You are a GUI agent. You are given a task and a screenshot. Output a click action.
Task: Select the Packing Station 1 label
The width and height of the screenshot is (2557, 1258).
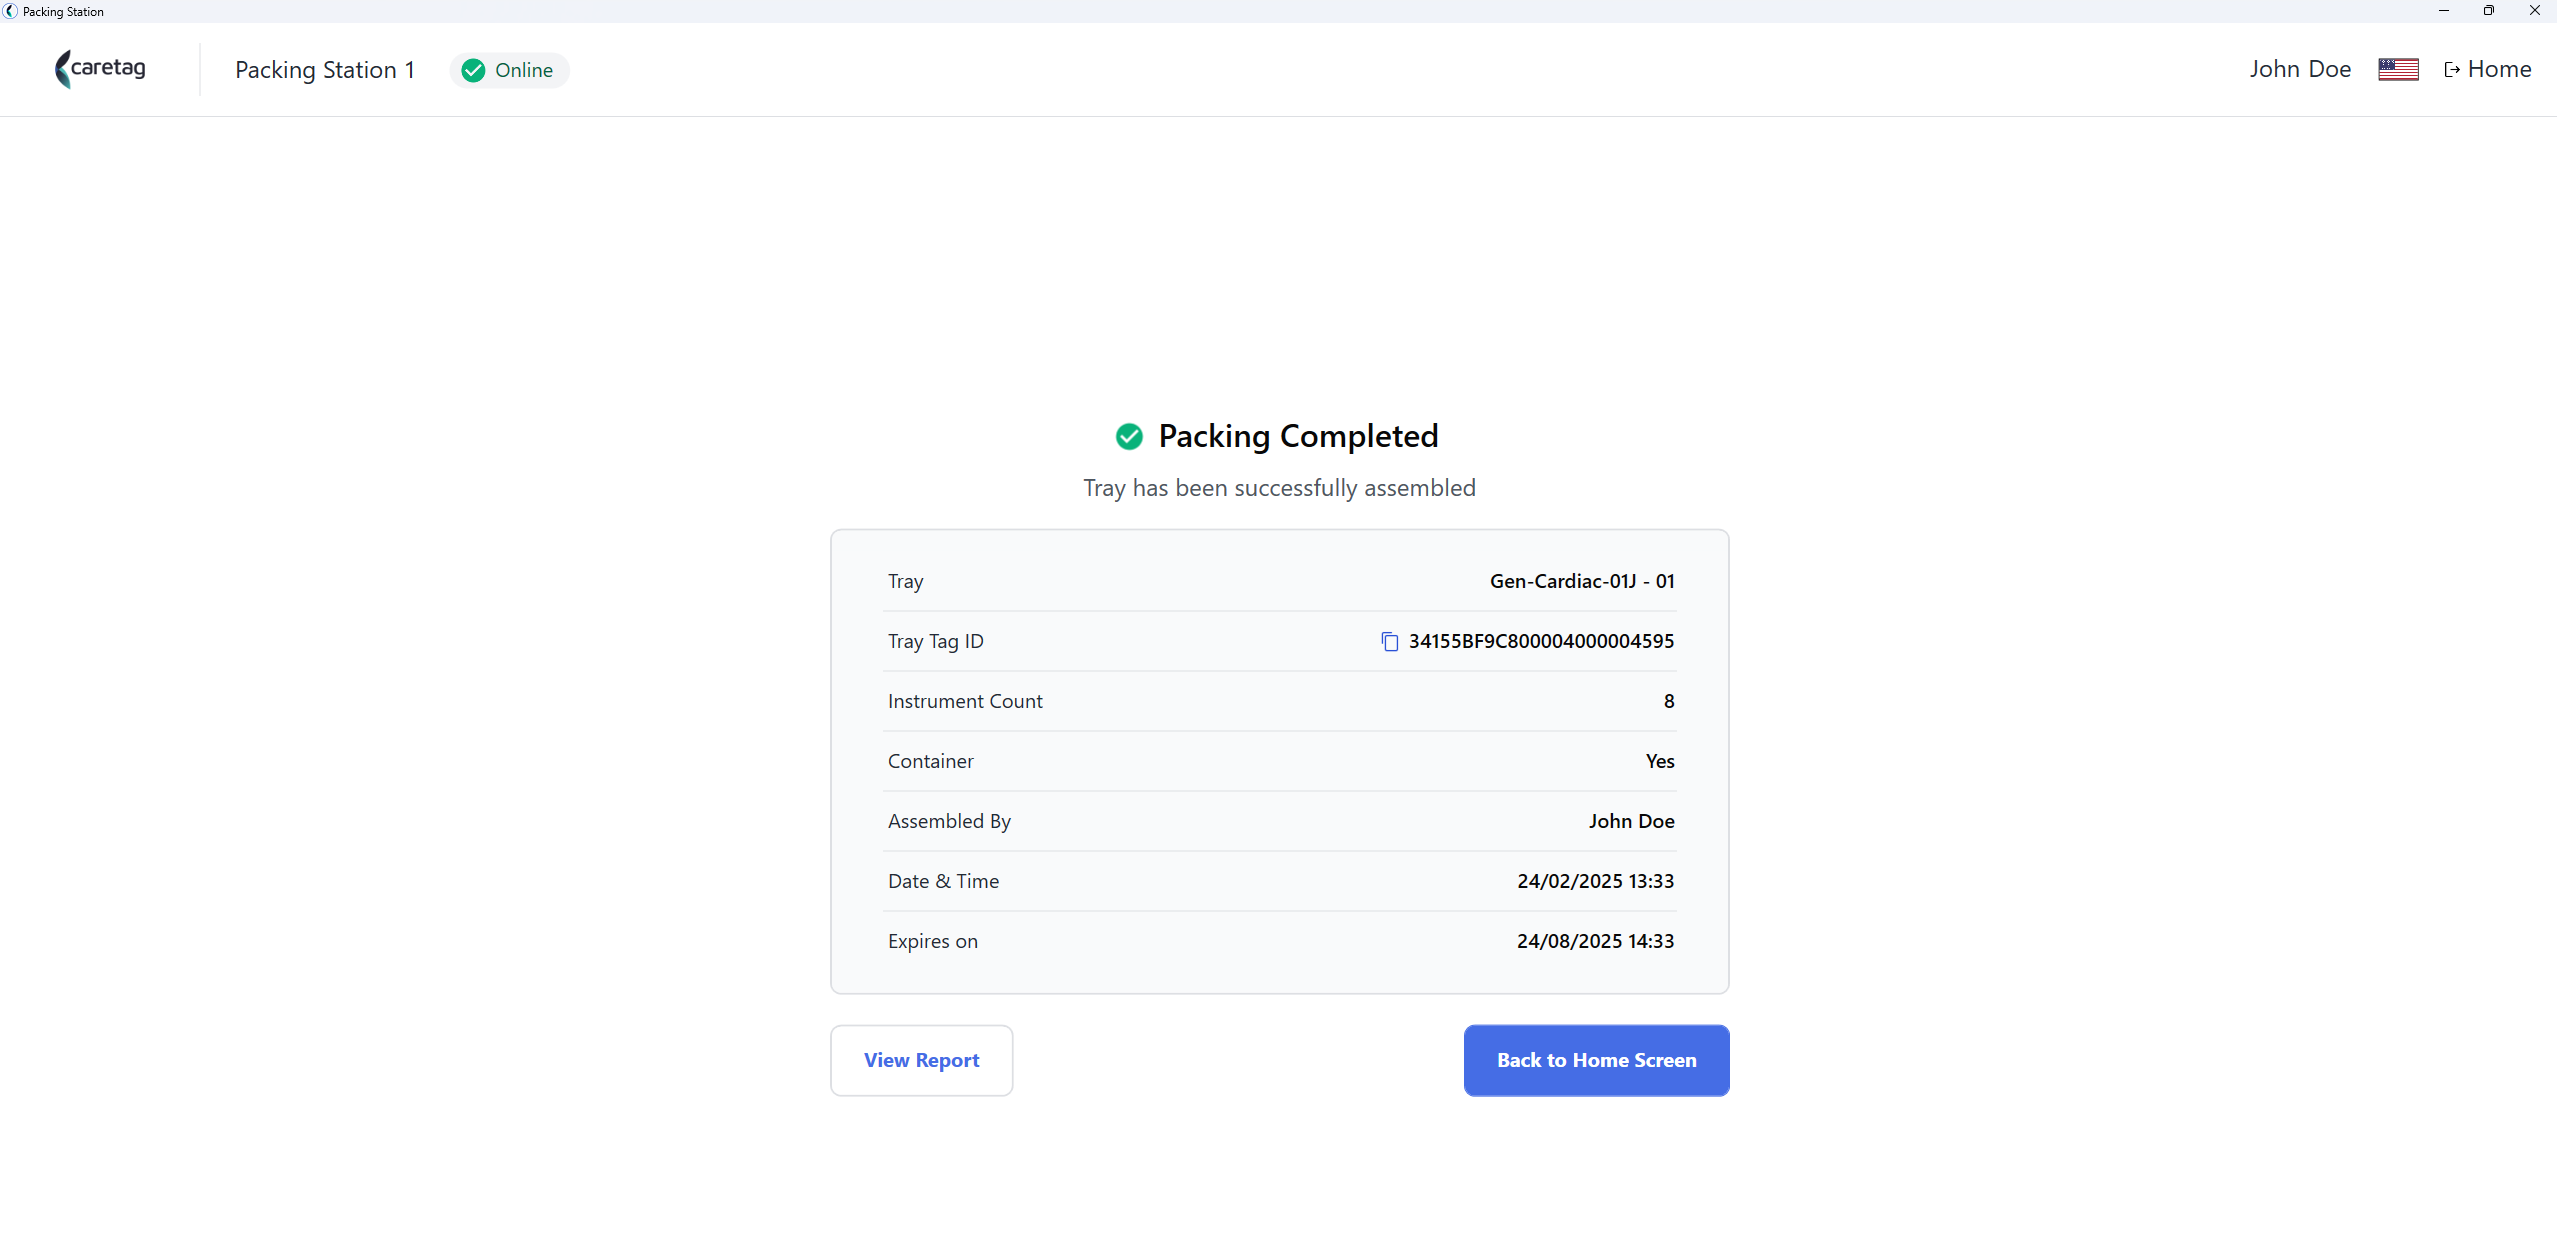pos(325,70)
